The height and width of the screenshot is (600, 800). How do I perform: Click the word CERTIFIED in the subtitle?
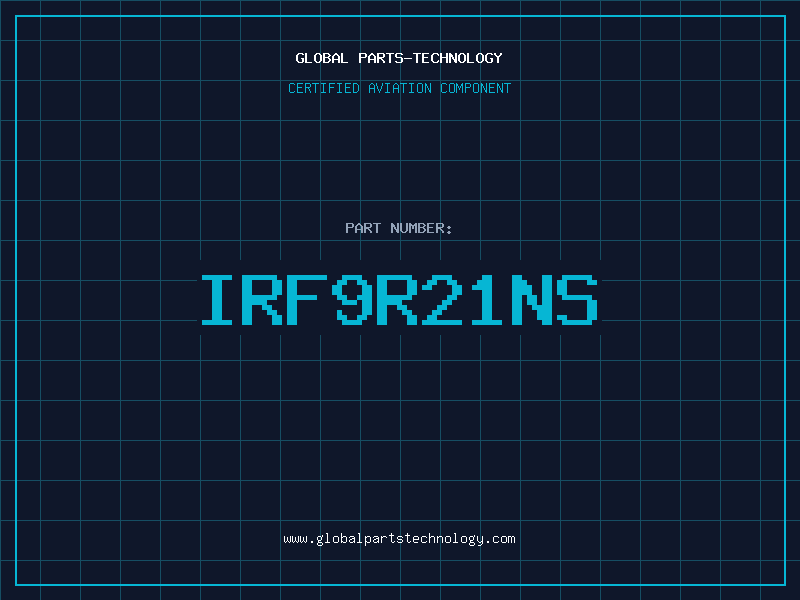click(x=324, y=88)
